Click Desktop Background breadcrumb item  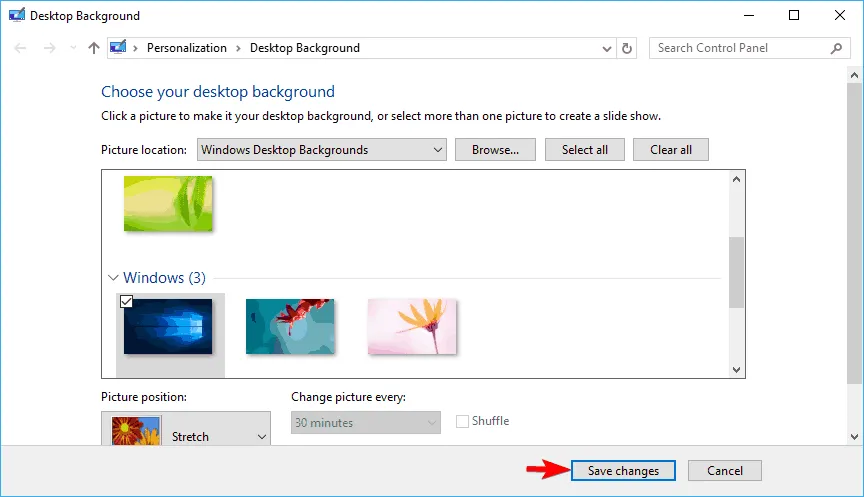click(304, 48)
